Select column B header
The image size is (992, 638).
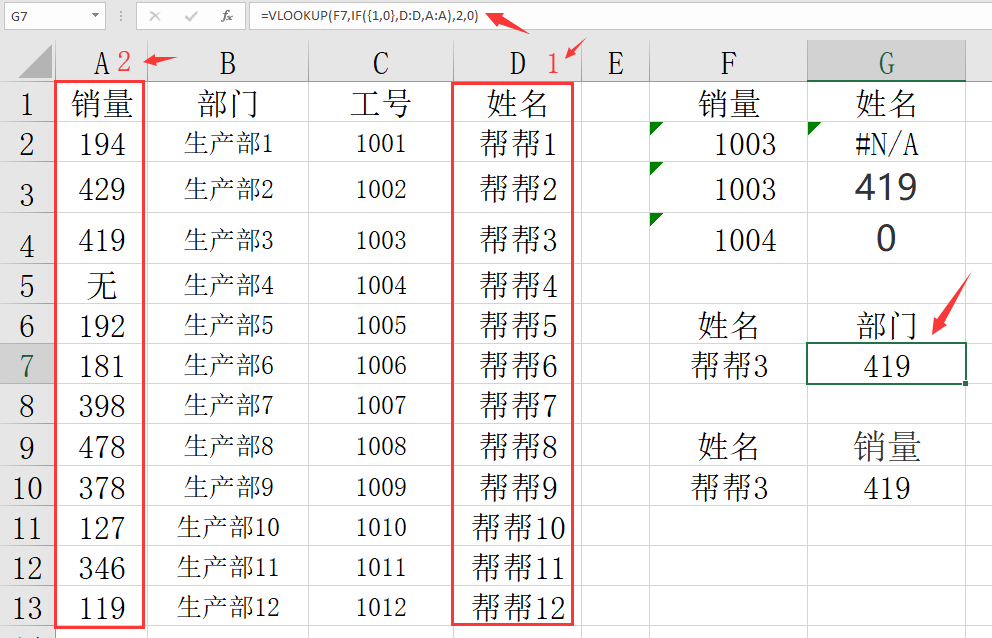click(x=228, y=62)
